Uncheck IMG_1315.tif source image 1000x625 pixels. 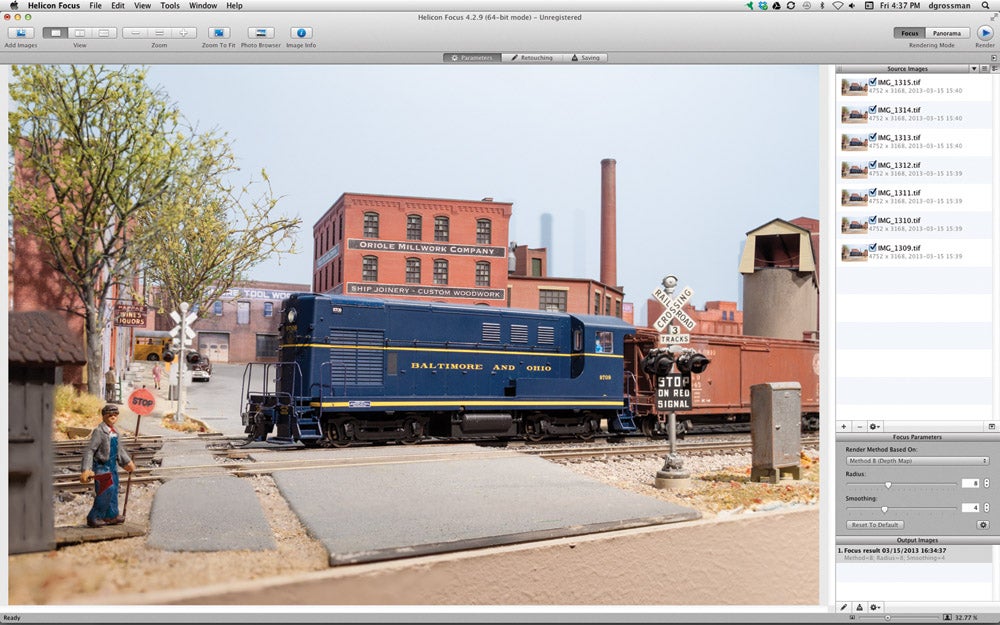[x=872, y=82]
